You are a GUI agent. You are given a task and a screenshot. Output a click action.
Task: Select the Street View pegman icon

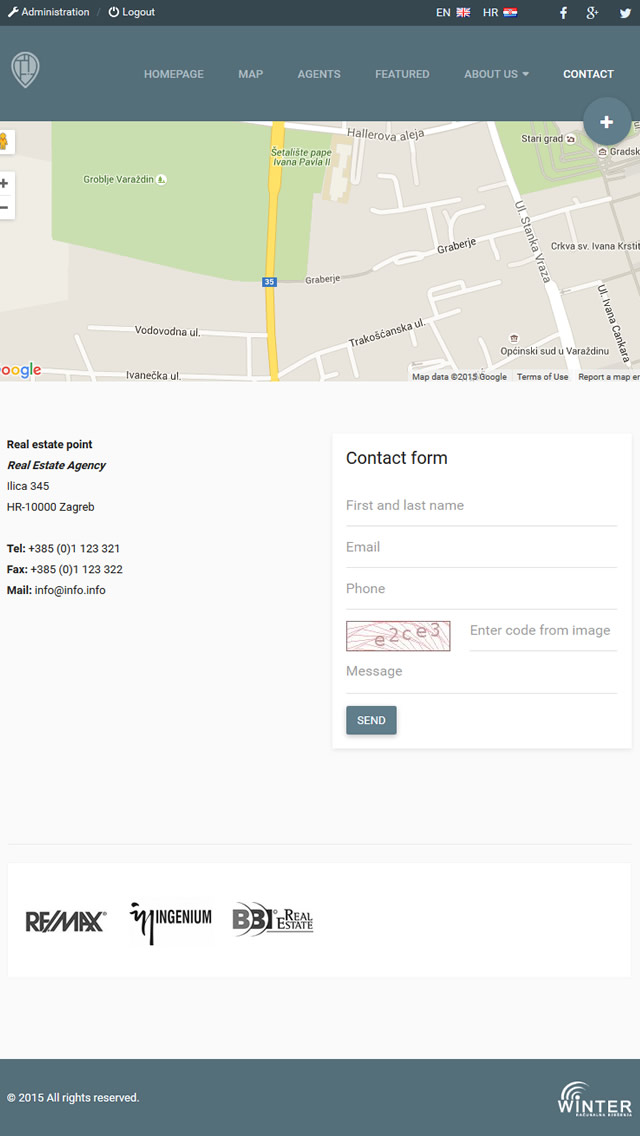[4, 142]
